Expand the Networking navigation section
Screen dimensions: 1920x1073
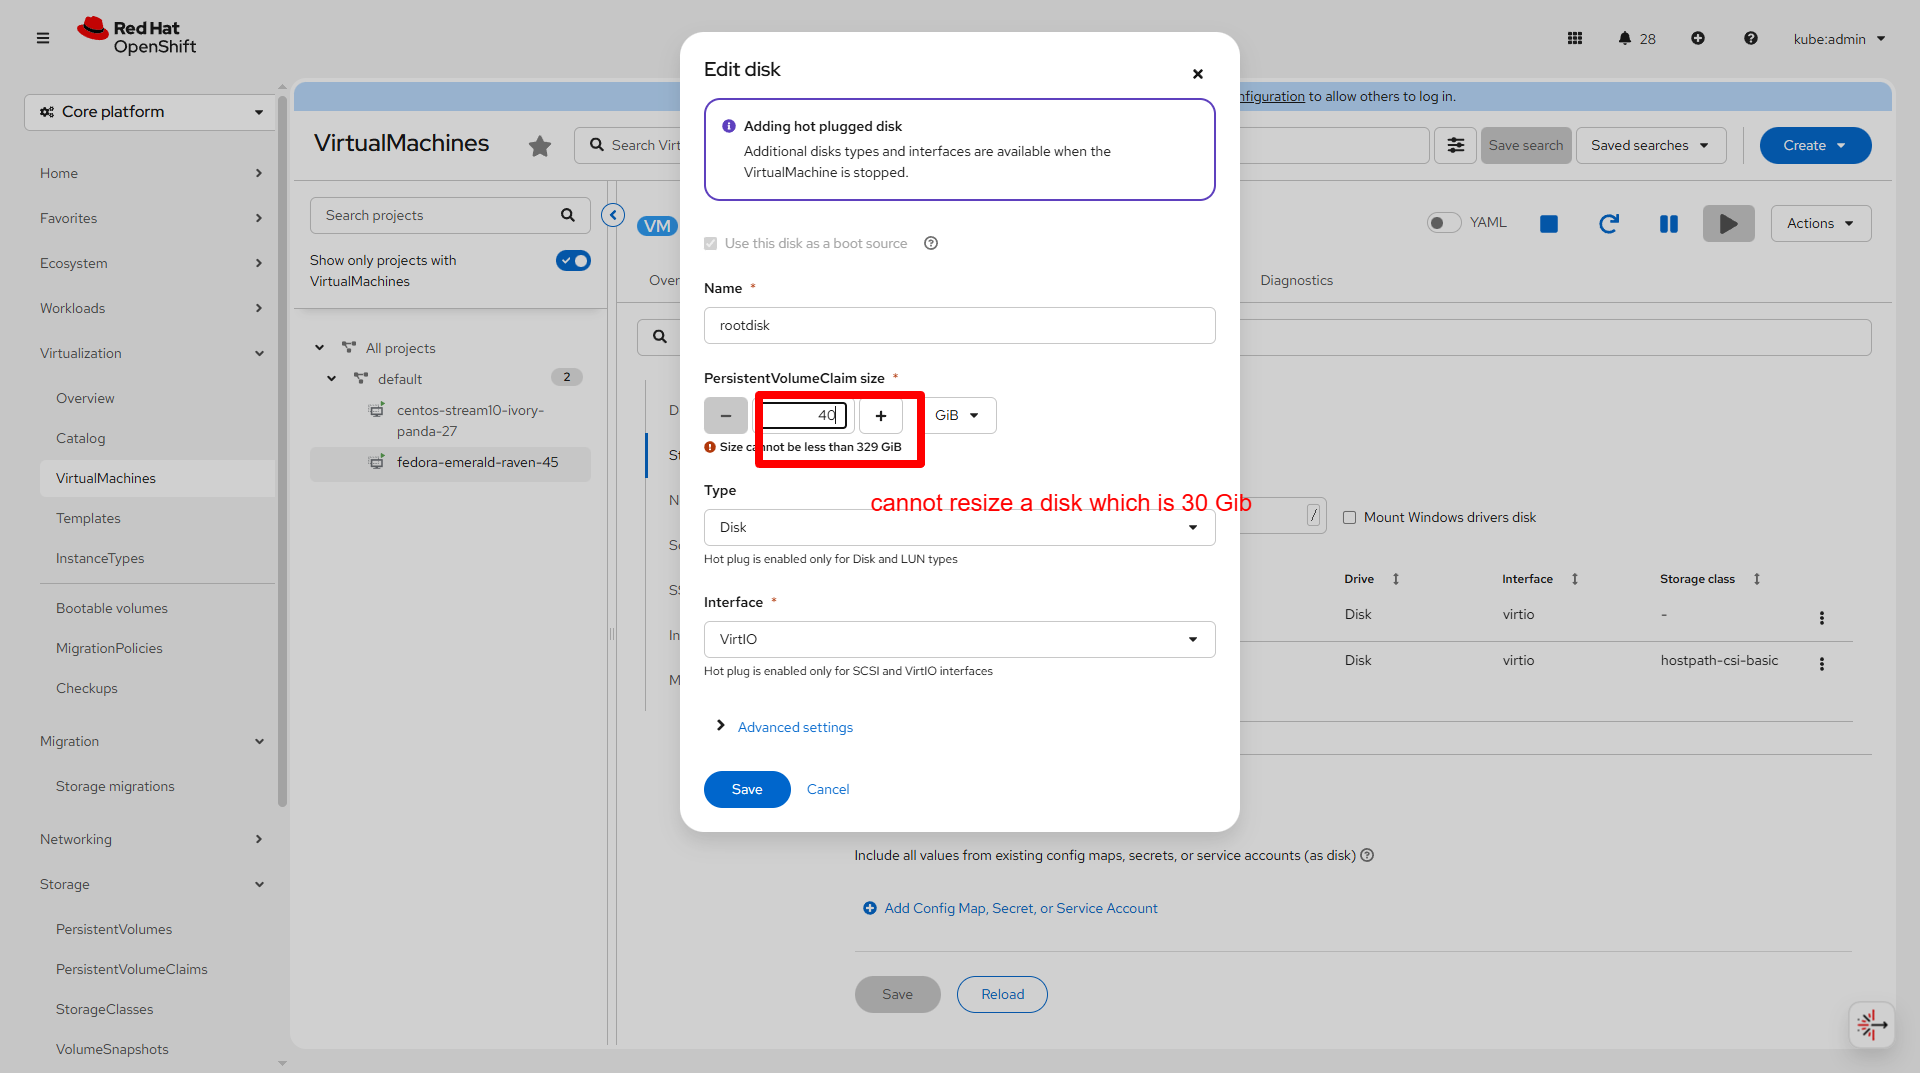[152, 839]
